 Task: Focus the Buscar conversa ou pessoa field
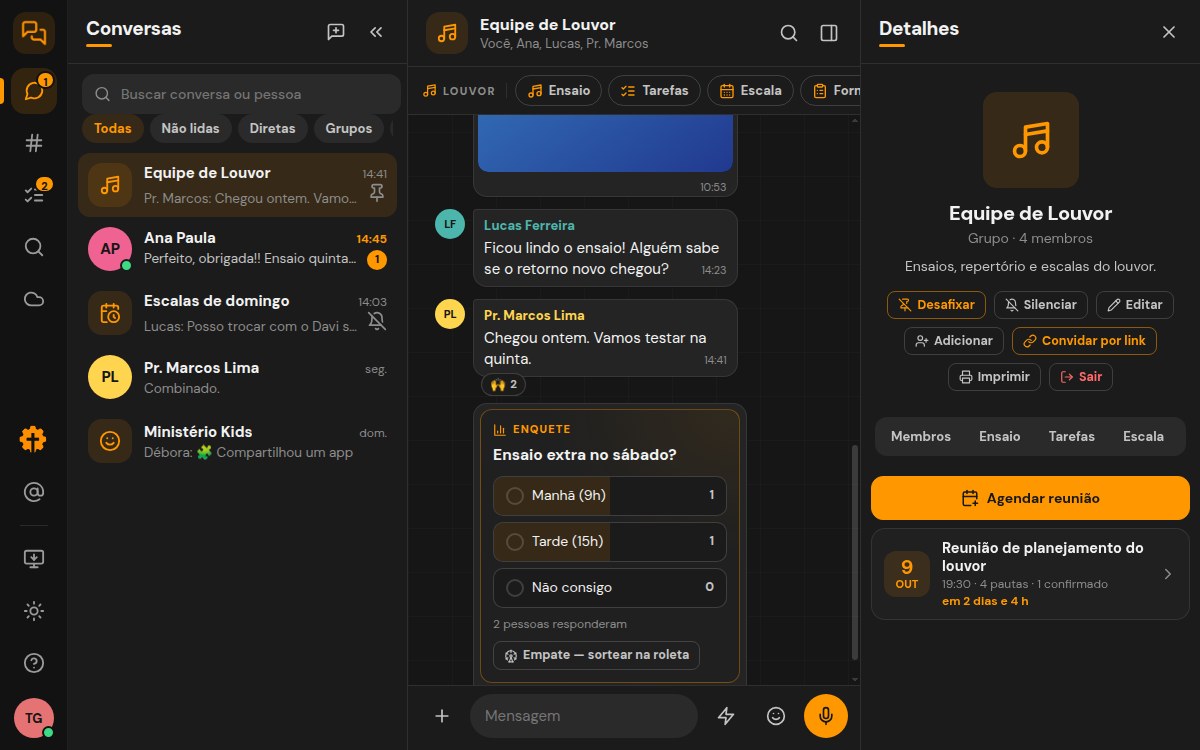pos(241,94)
